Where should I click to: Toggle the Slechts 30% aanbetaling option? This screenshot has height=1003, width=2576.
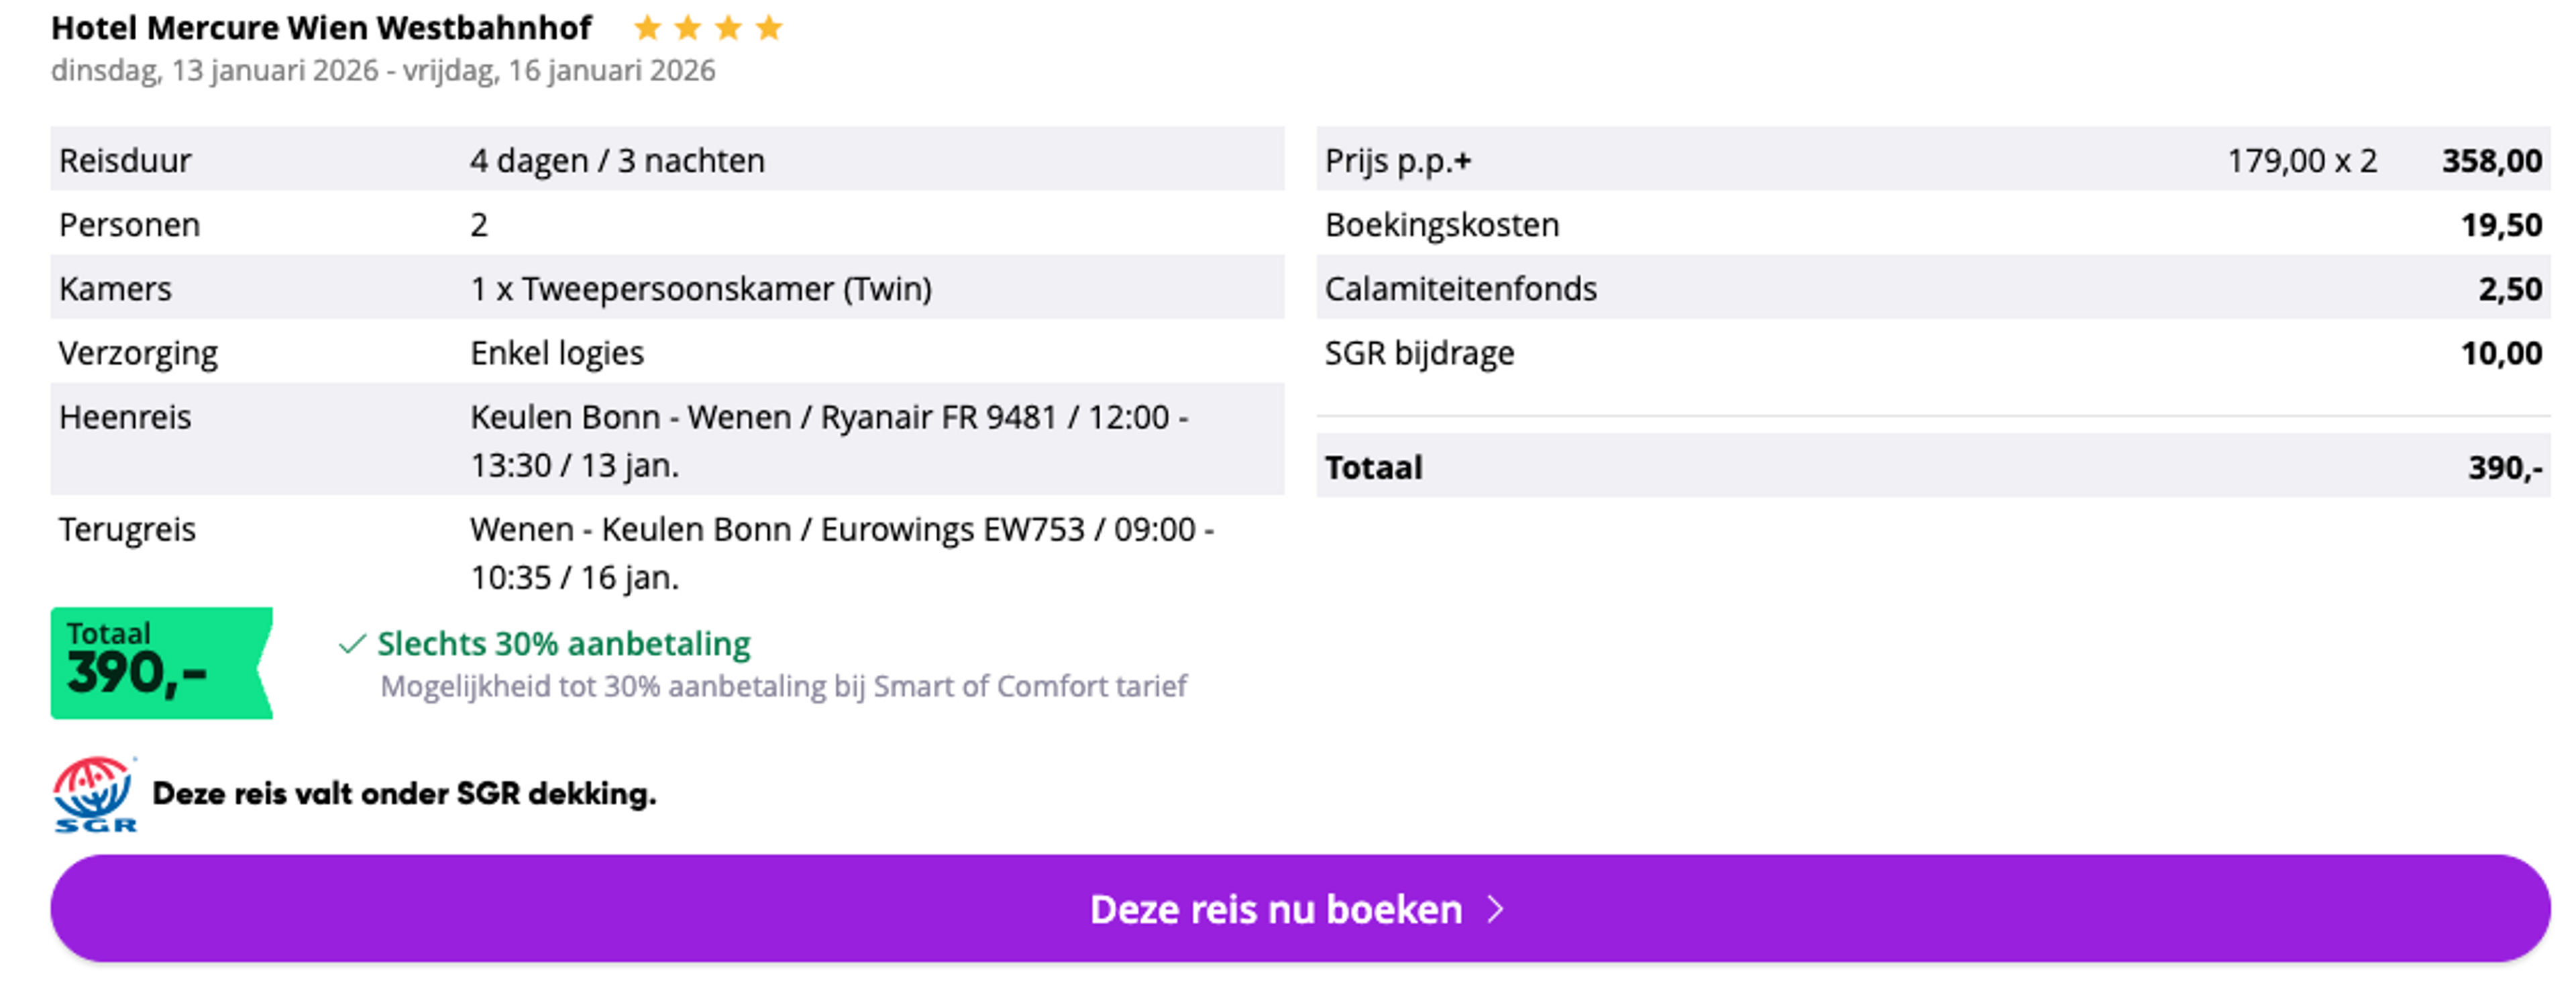tap(563, 644)
